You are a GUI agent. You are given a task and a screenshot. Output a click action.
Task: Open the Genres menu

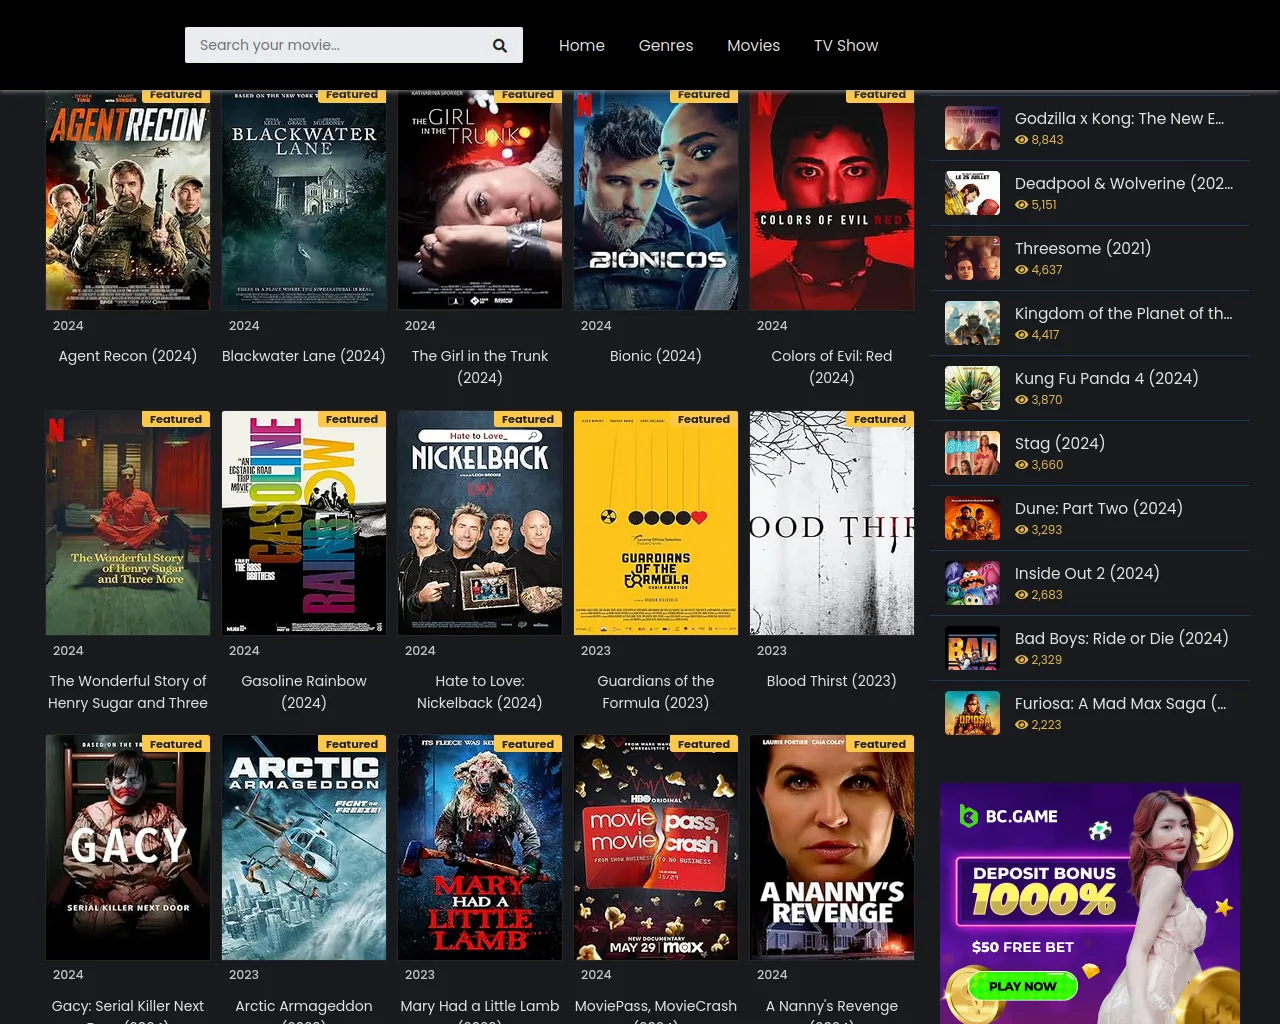pos(666,45)
